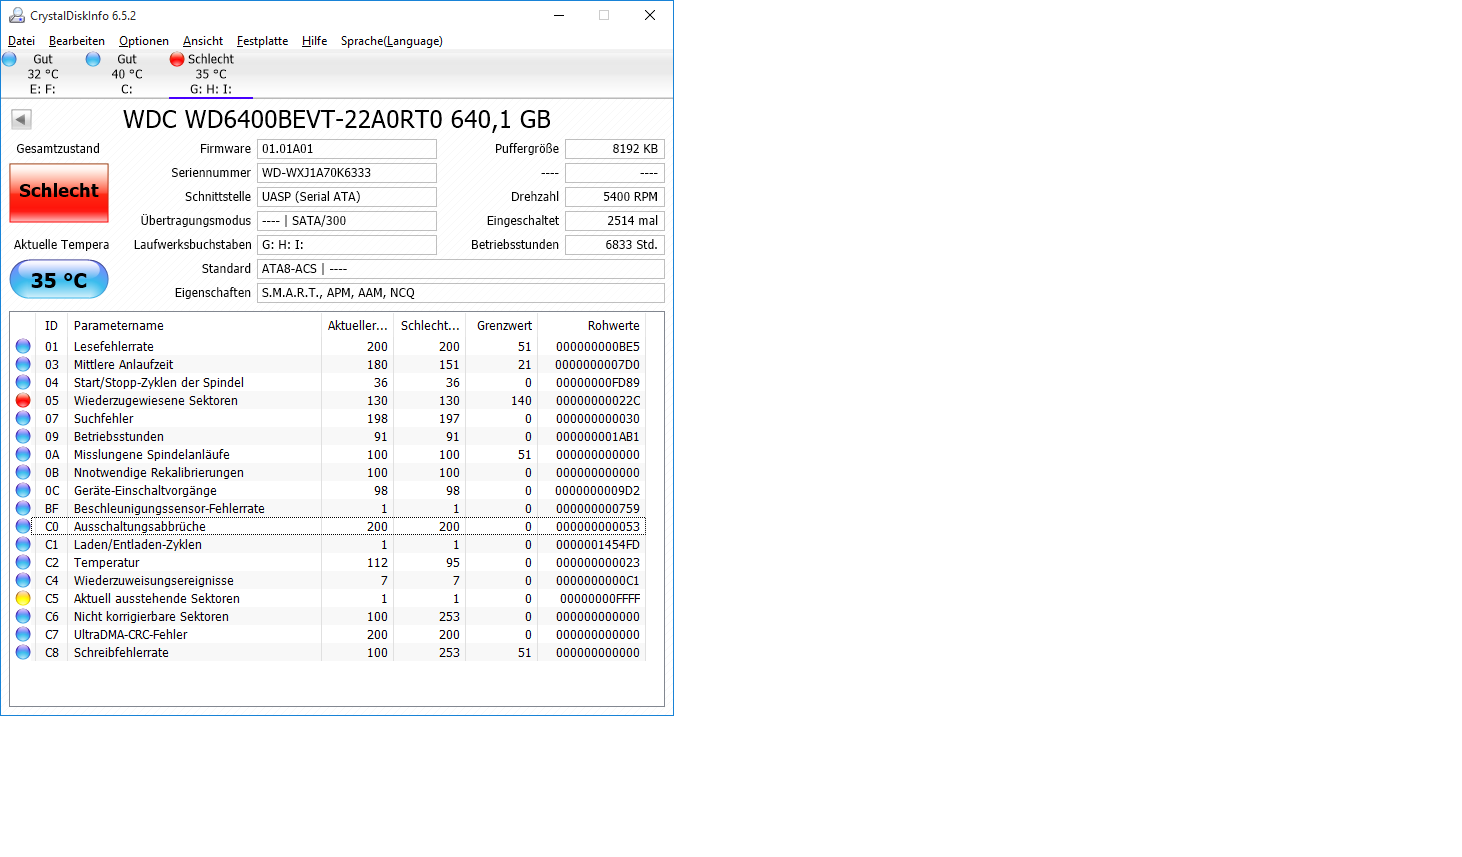Select the Temperatur parameter name
The height and width of the screenshot is (857, 1462).
tap(107, 563)
